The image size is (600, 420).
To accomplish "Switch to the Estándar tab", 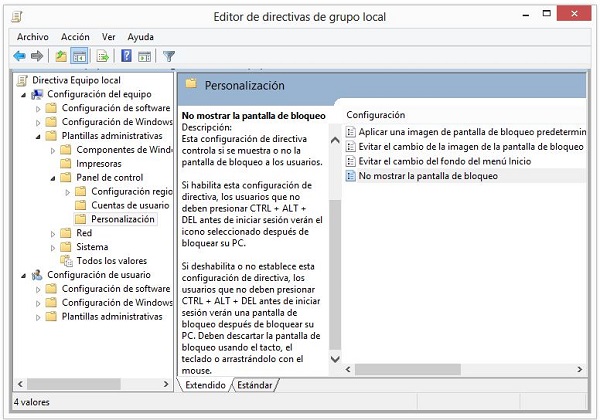I will tap(255, 384).
